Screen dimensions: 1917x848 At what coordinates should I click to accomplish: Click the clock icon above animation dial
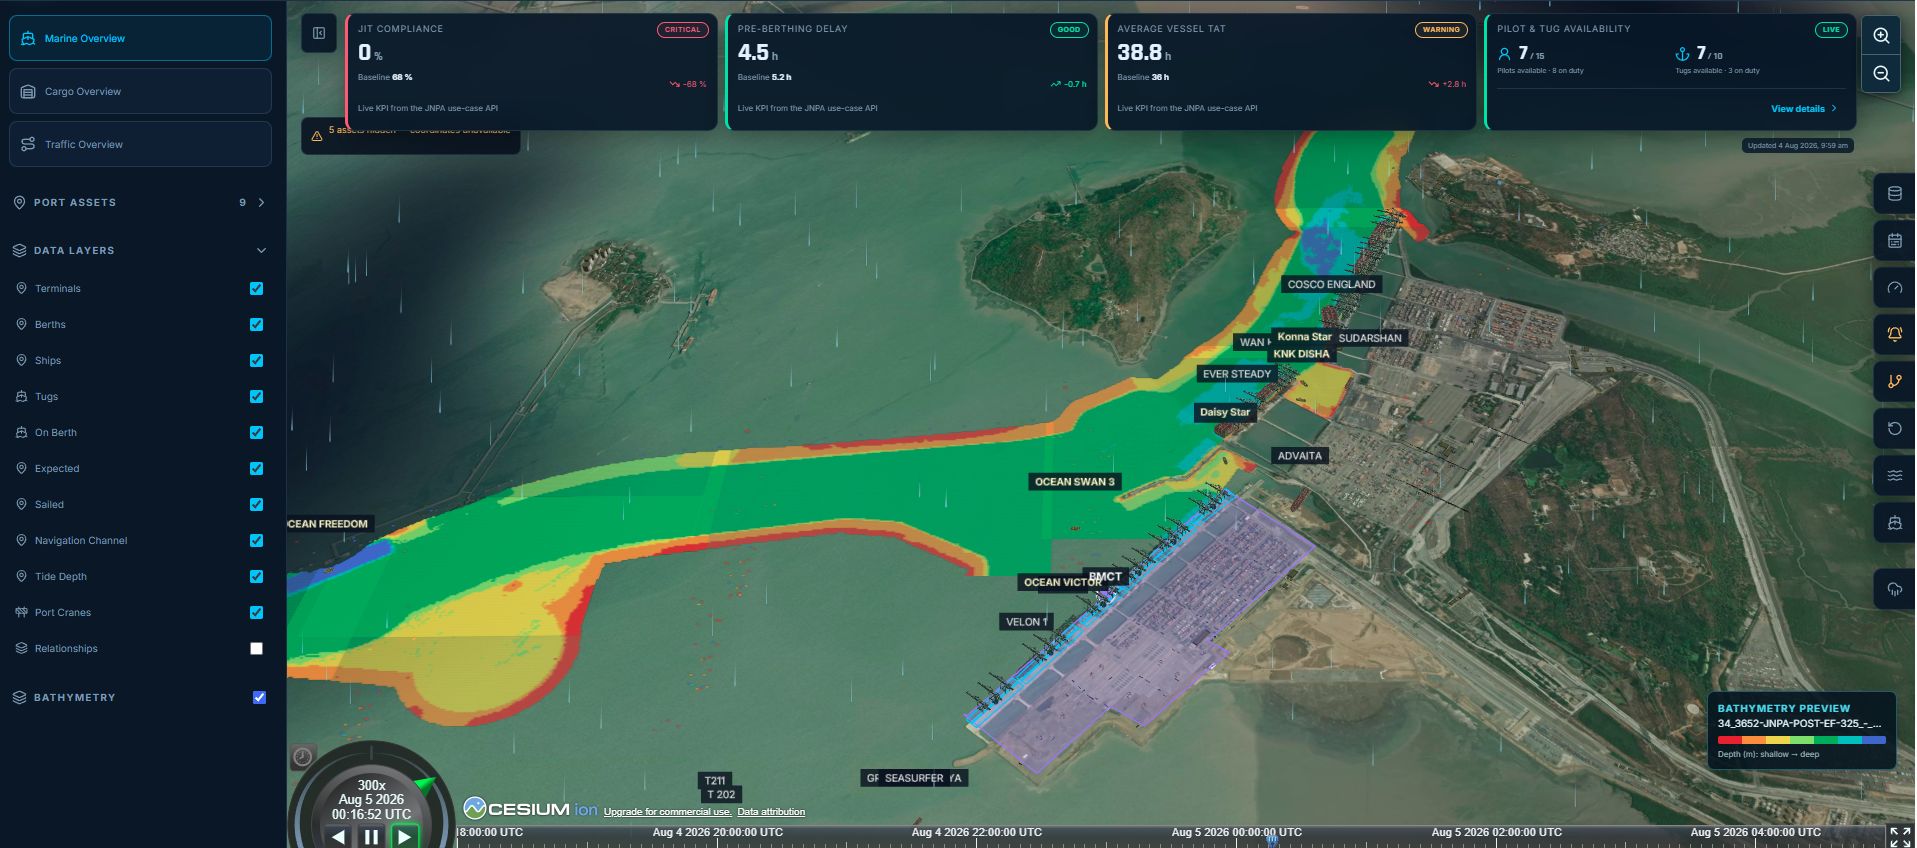302,757
